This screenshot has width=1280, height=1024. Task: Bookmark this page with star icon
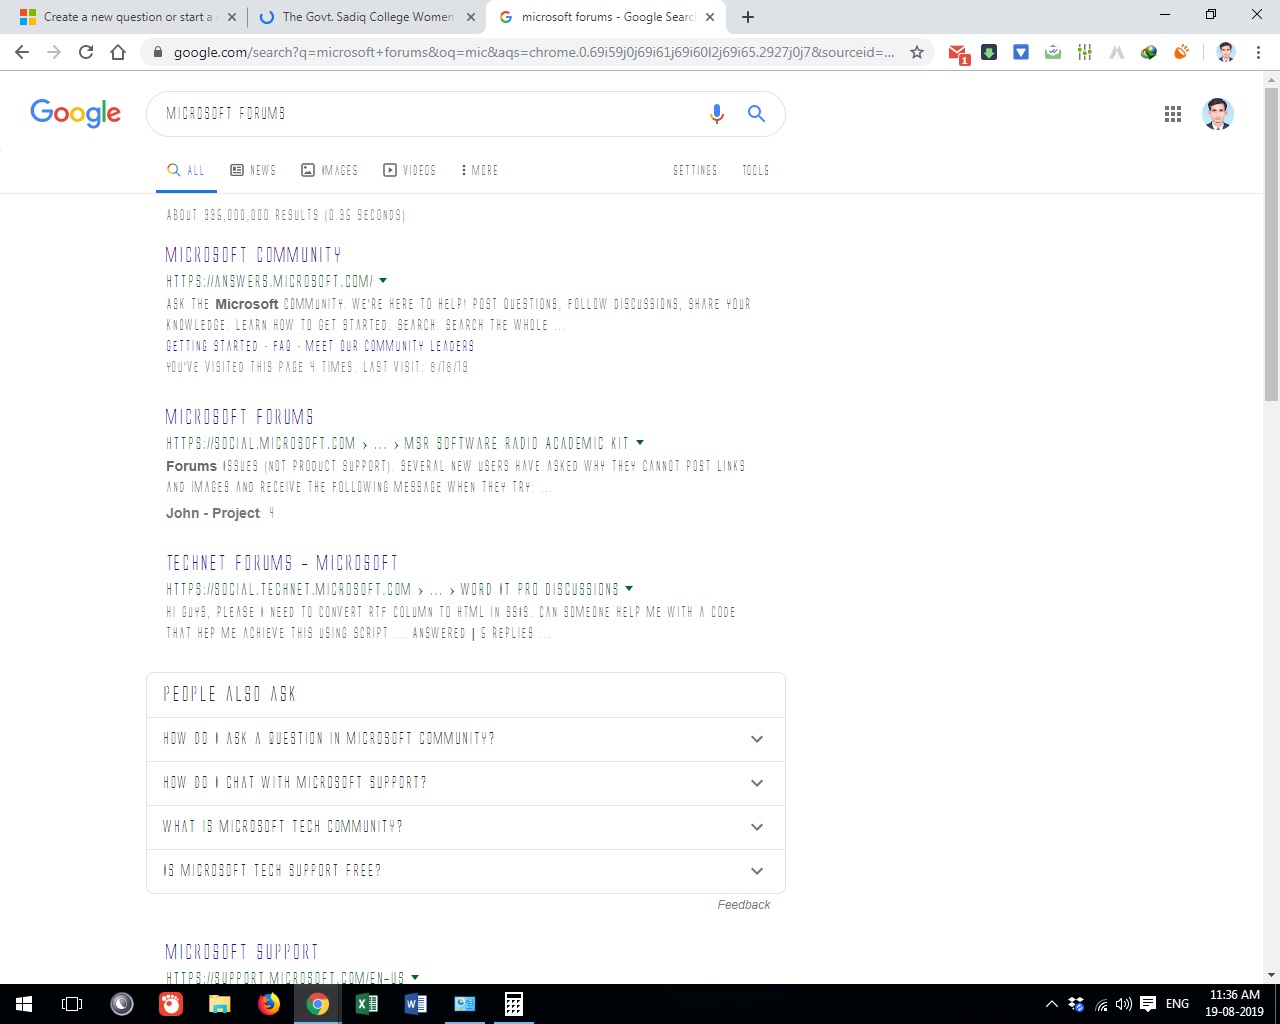917,52
